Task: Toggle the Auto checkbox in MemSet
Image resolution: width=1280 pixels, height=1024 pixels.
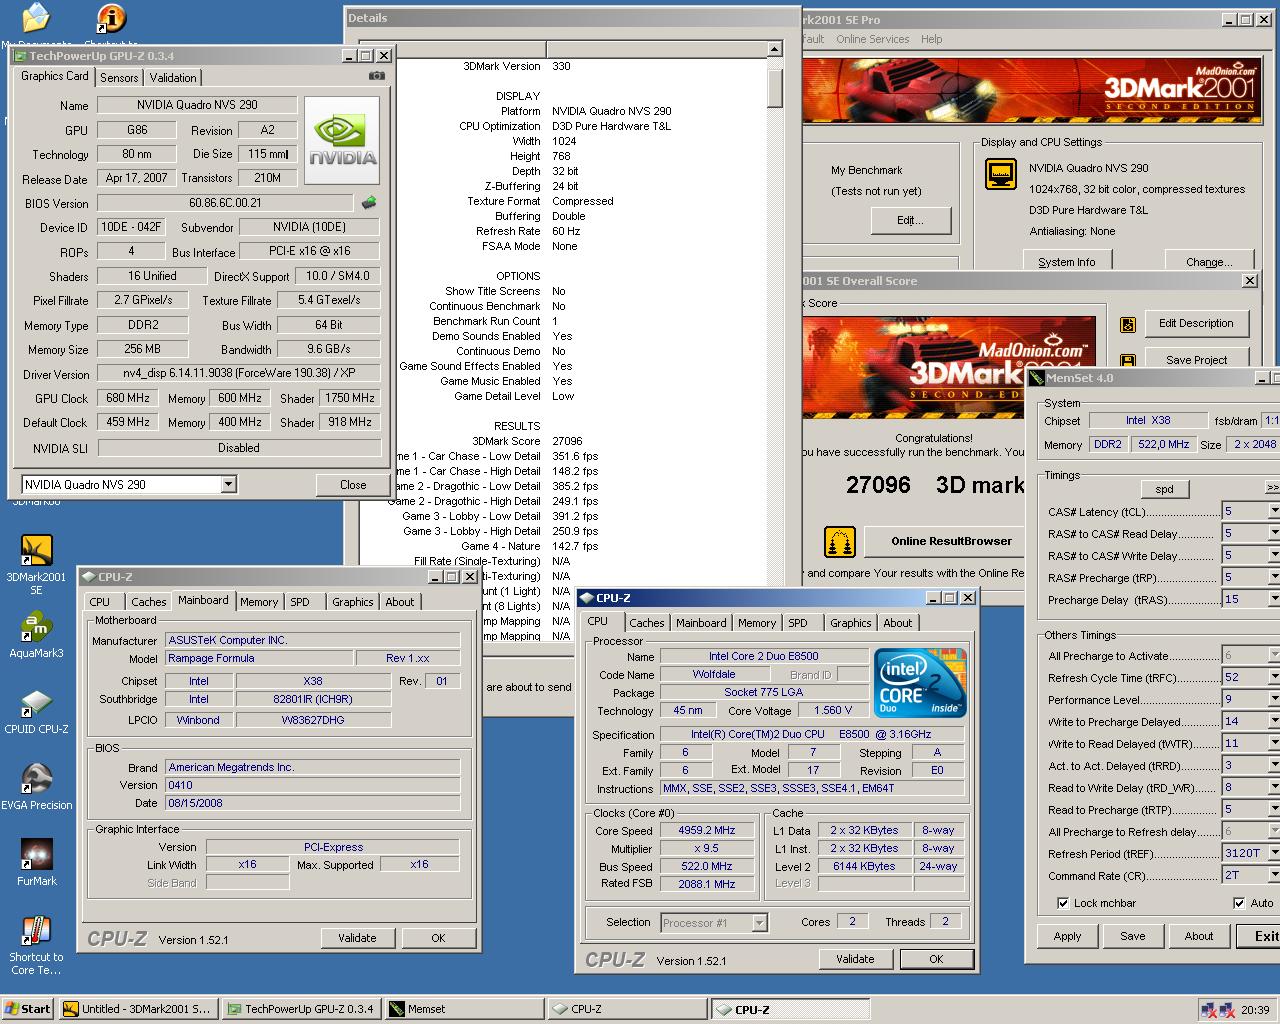Action: pyautogui.click(x=1239, y=903)
